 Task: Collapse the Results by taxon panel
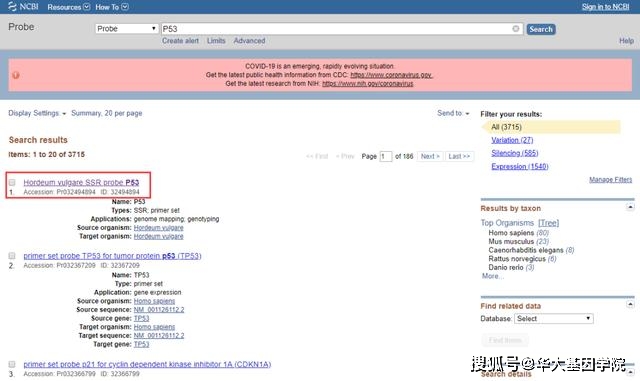[630, 207]
